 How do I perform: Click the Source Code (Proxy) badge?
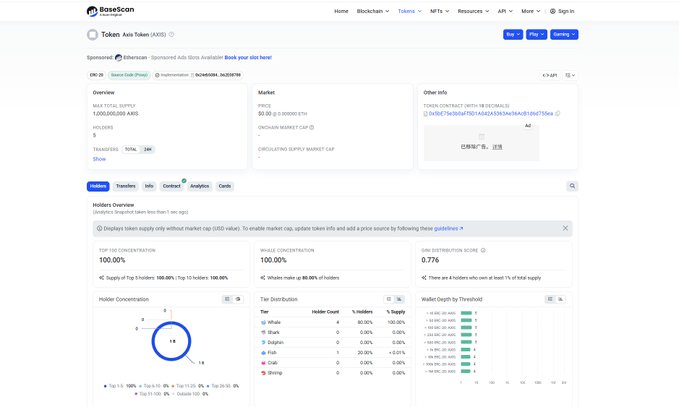[x=129, y=75]
